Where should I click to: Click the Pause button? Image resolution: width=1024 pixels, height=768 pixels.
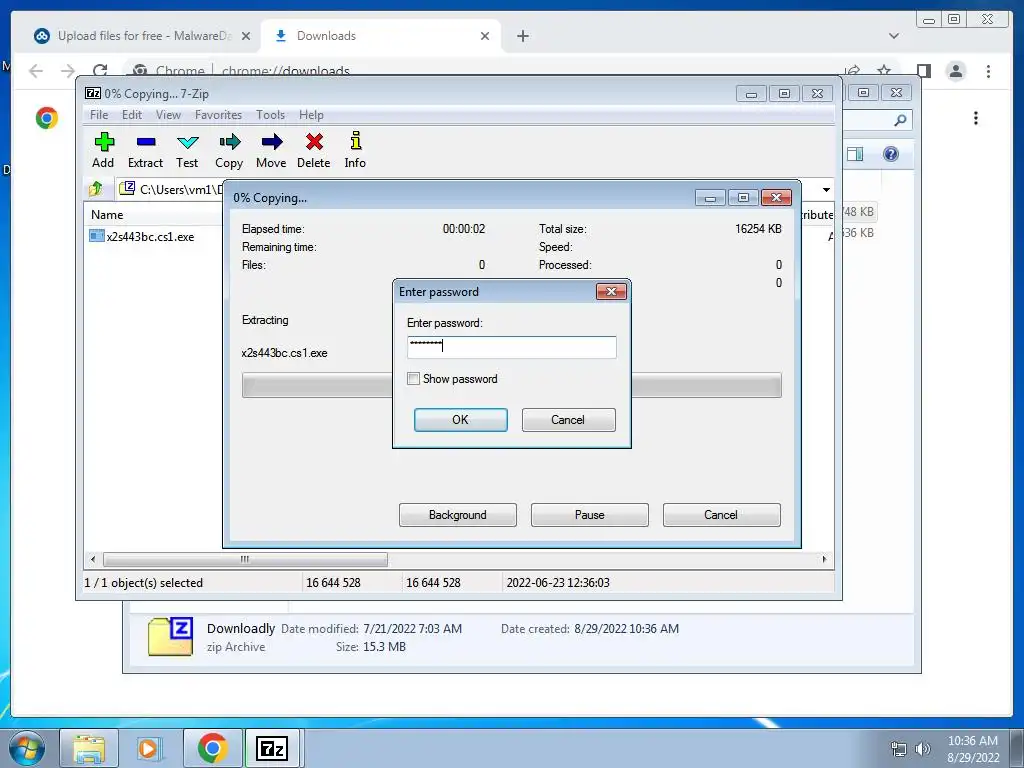click(x=590, y=515)
